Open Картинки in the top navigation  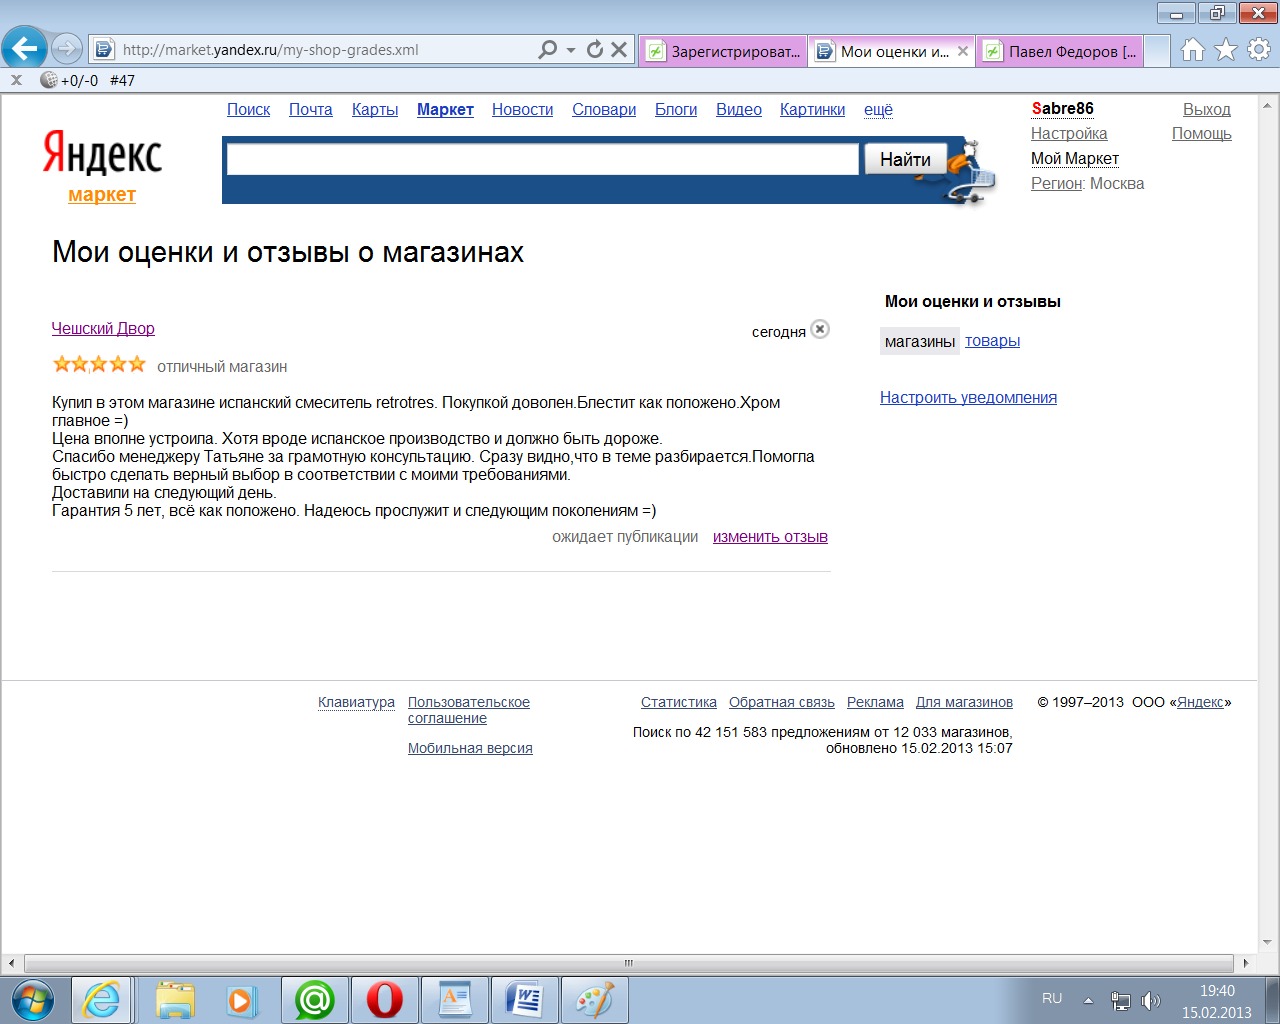click(812, 110)
